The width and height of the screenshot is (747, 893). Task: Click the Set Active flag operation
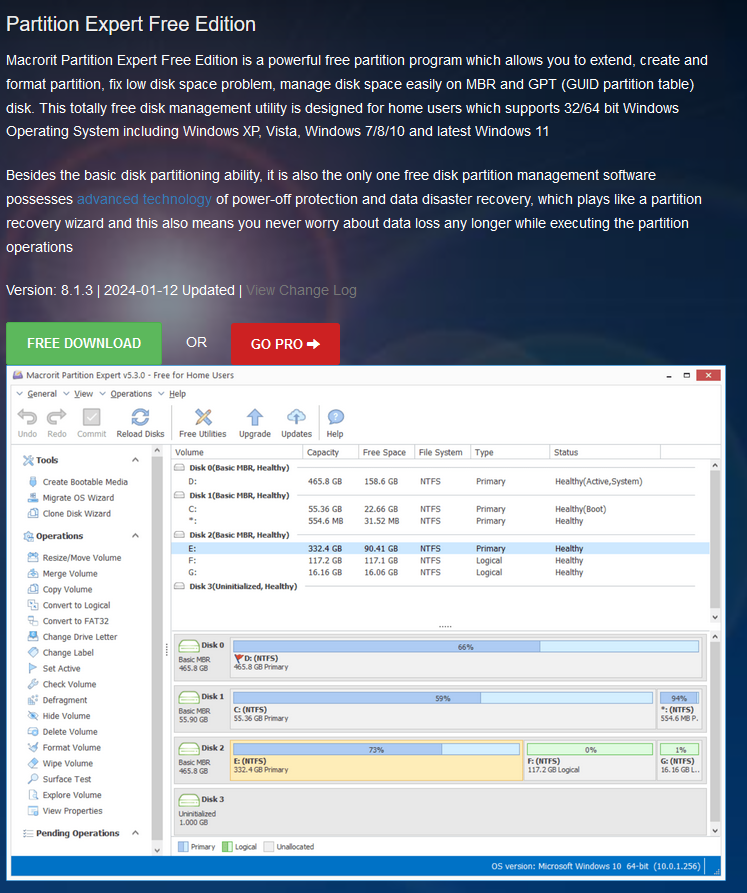coord(54,669)
